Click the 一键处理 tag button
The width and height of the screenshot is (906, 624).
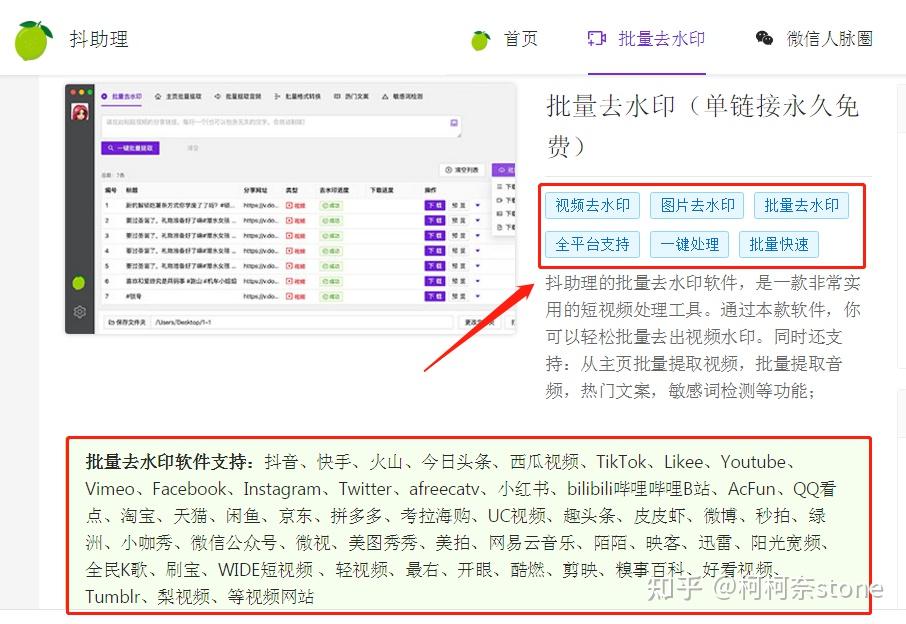(689, 244)
